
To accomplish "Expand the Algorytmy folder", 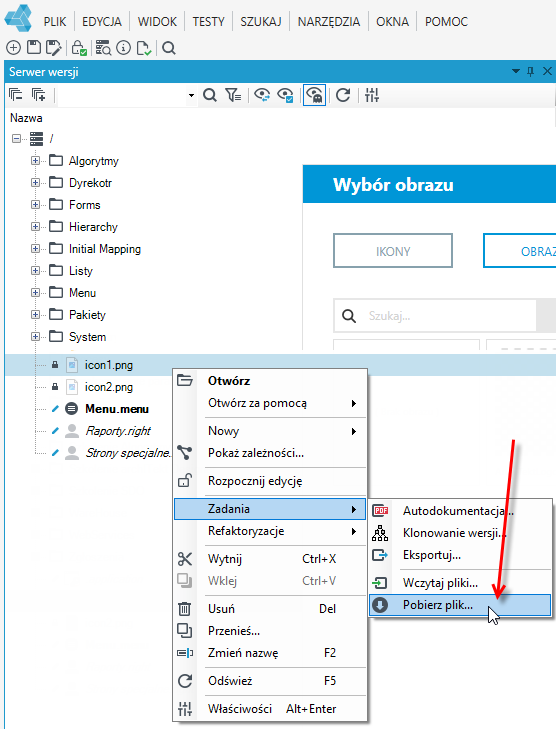I will click(35, 160).
